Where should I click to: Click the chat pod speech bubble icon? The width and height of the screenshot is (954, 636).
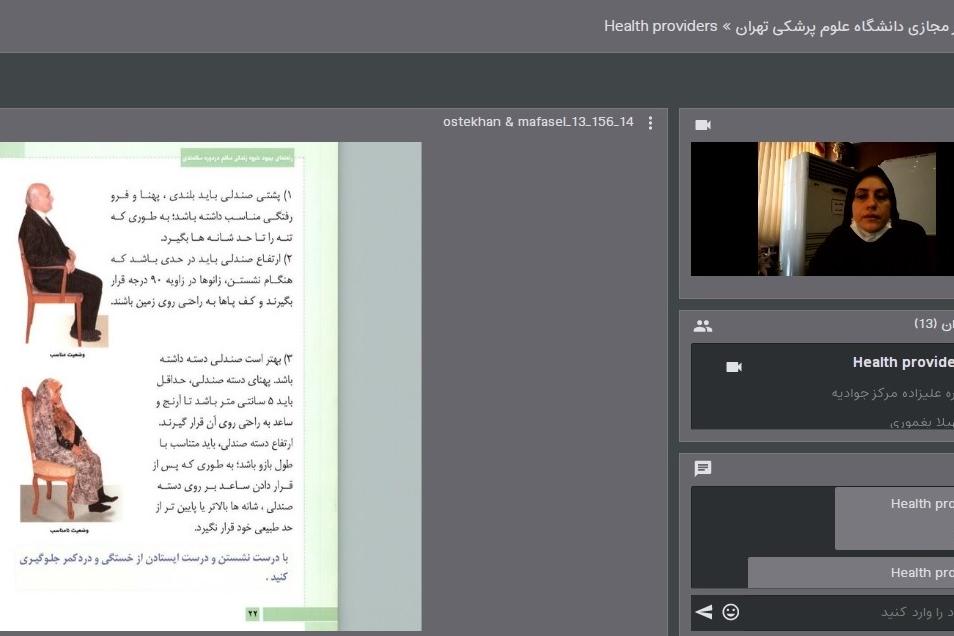click(703, 469)
